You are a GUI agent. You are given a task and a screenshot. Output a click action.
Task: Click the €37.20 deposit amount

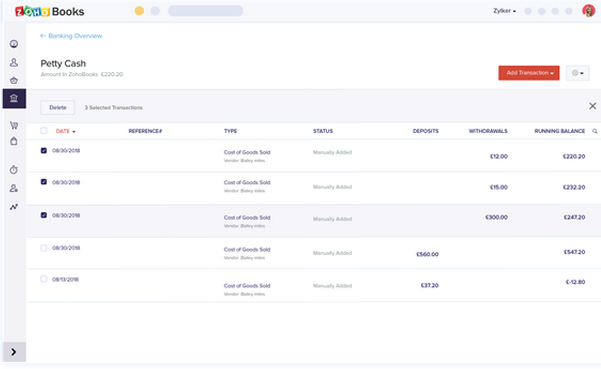tap(430, 285)
